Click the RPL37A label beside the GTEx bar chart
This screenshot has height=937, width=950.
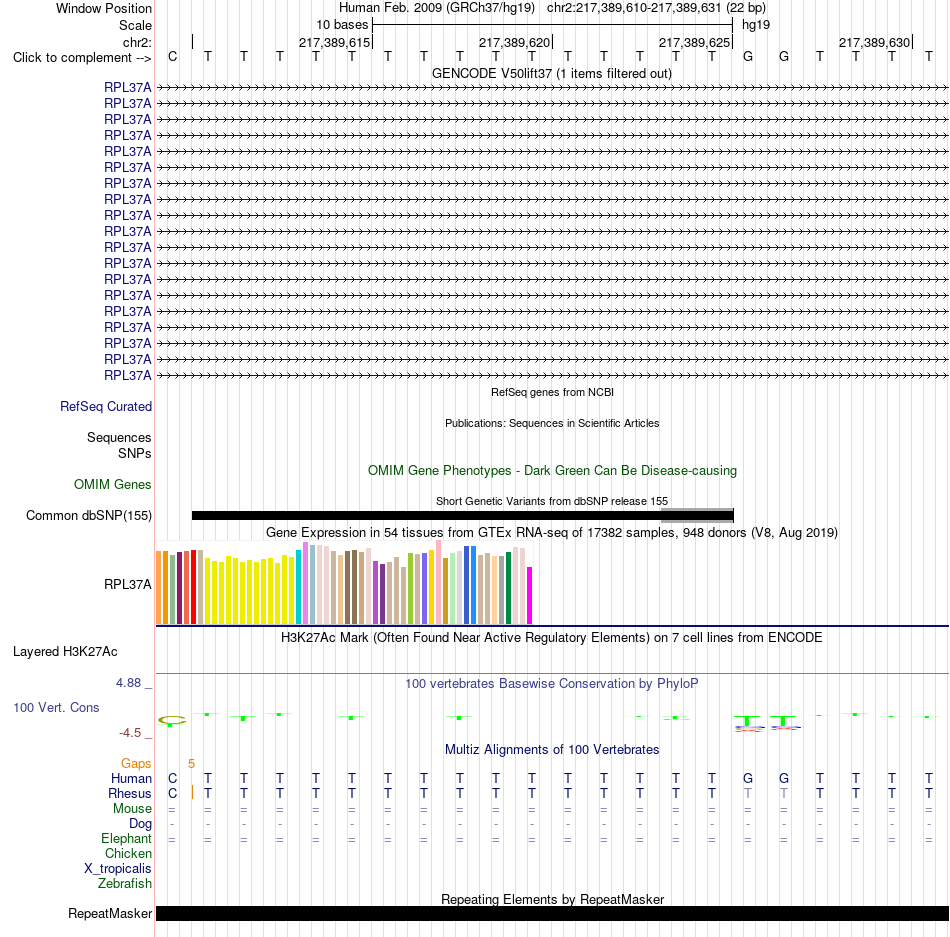click(127, 584)
